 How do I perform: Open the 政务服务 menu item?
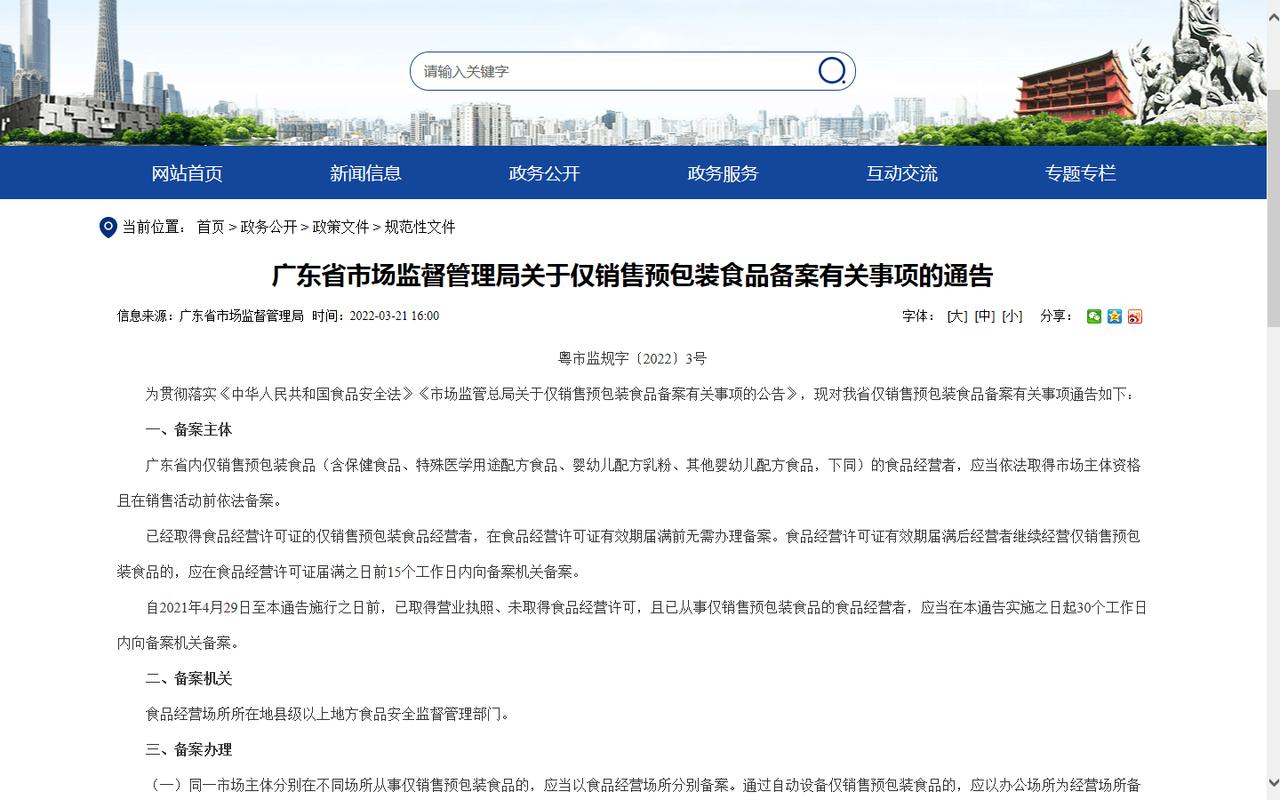tap(722, 172)
